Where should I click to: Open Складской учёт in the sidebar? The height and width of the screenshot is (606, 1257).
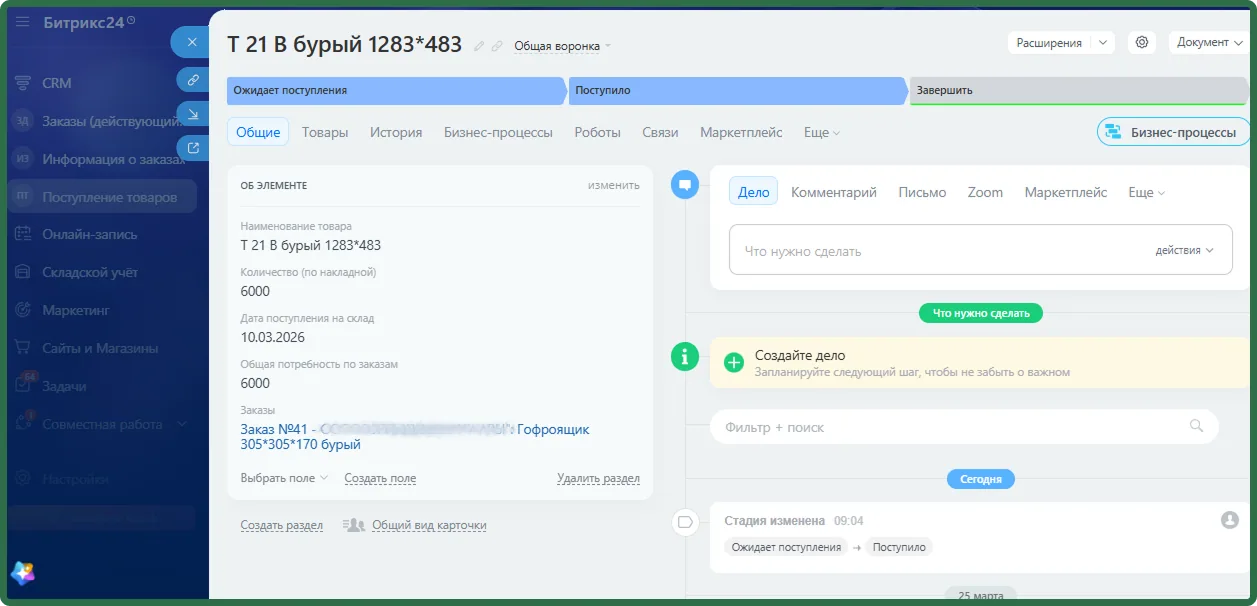pos(90,272)
